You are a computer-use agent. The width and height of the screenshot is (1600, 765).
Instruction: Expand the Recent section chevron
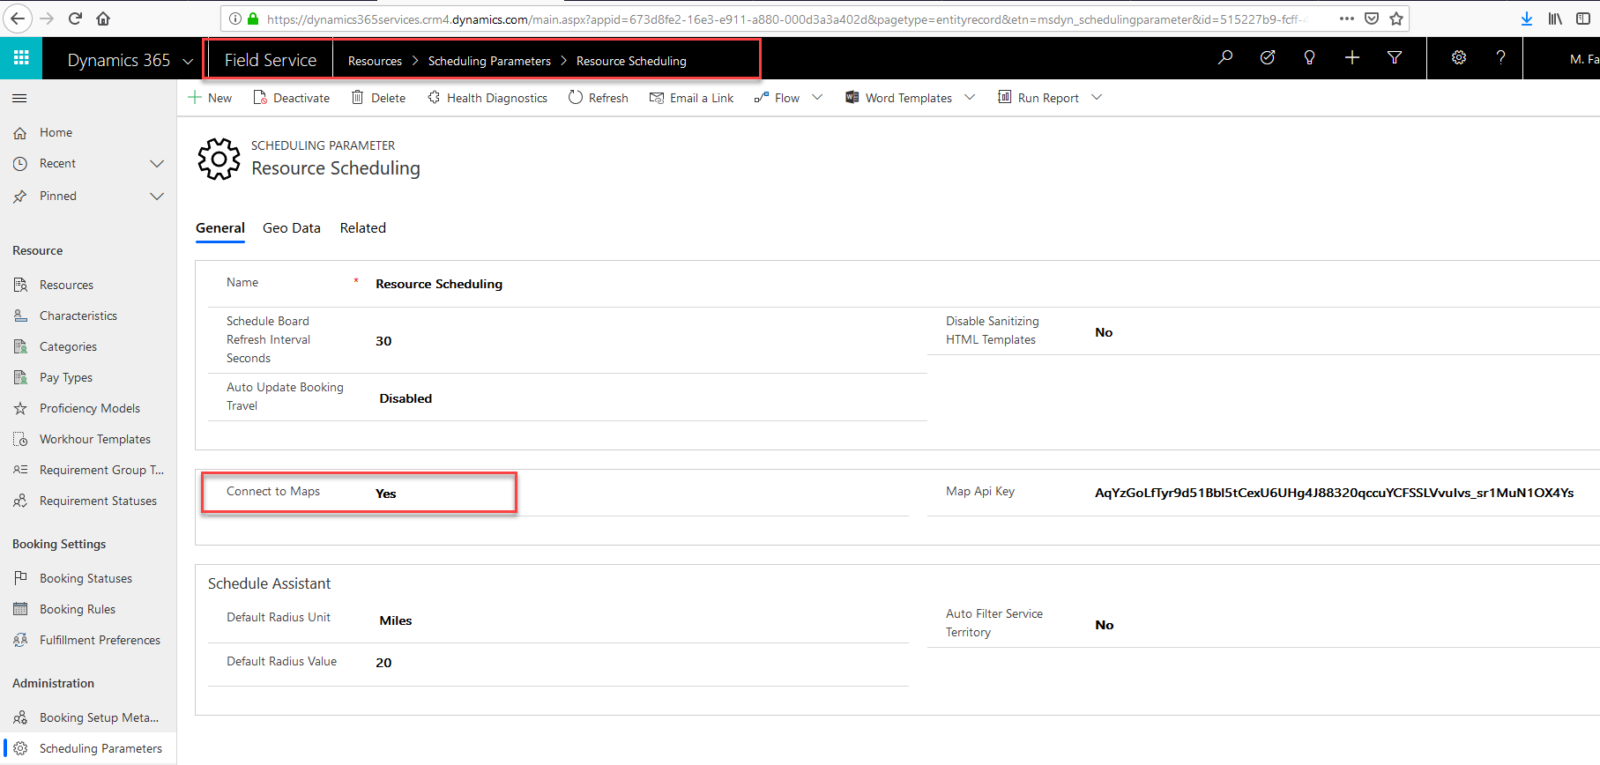157,164
